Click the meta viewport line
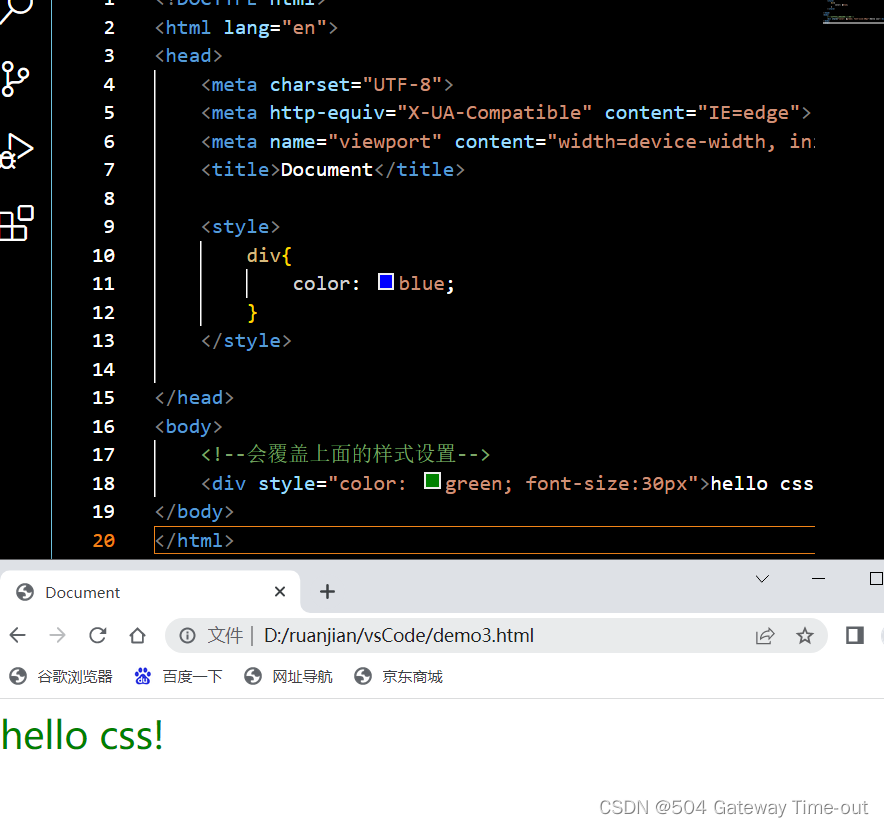This screenshot has width=884, height=827. pyautogui.click(x=507, y=141)
